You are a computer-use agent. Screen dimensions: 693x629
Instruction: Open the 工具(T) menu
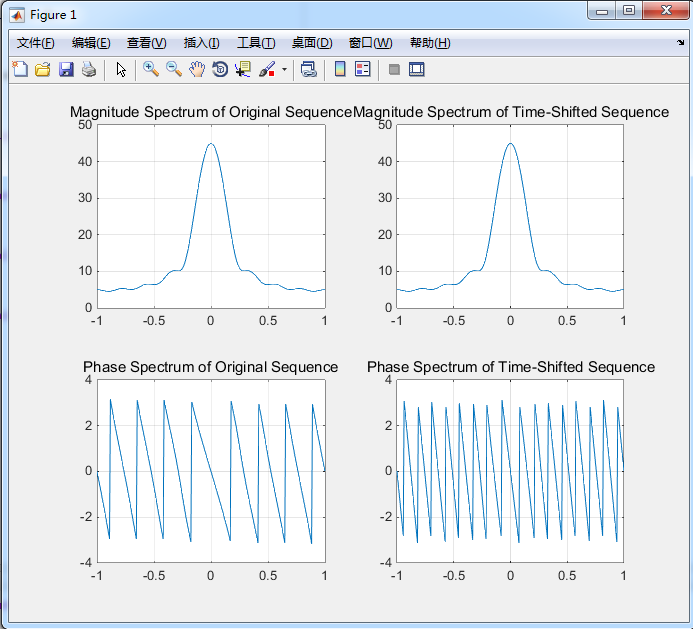pos(256,43)
